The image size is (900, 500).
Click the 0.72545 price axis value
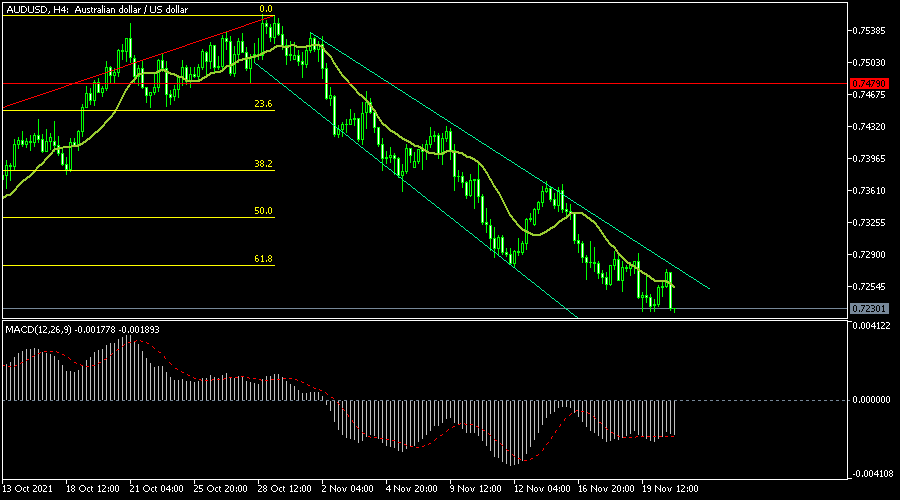pos(868,286)
